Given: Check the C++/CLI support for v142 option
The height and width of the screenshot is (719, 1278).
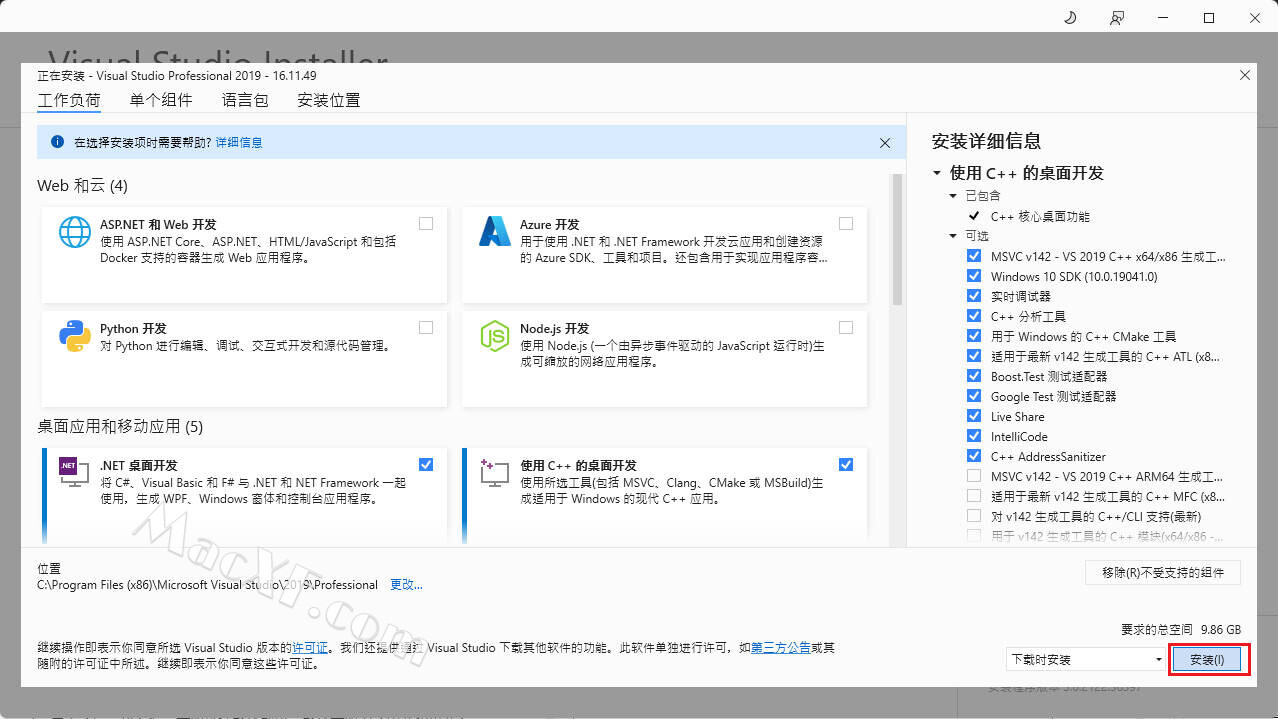Looking at the screenshot, I should pos(974,516).
